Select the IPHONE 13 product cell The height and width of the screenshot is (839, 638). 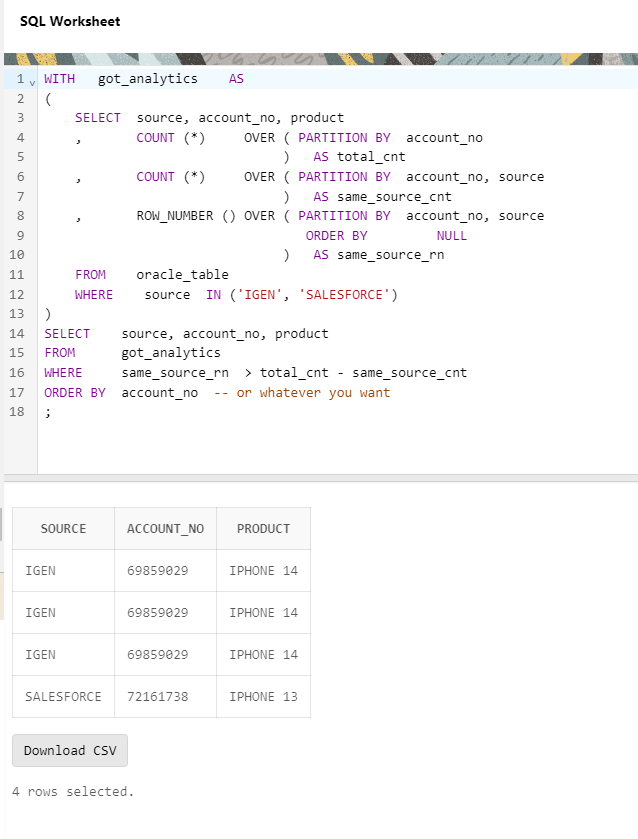(x=263, y=696)
